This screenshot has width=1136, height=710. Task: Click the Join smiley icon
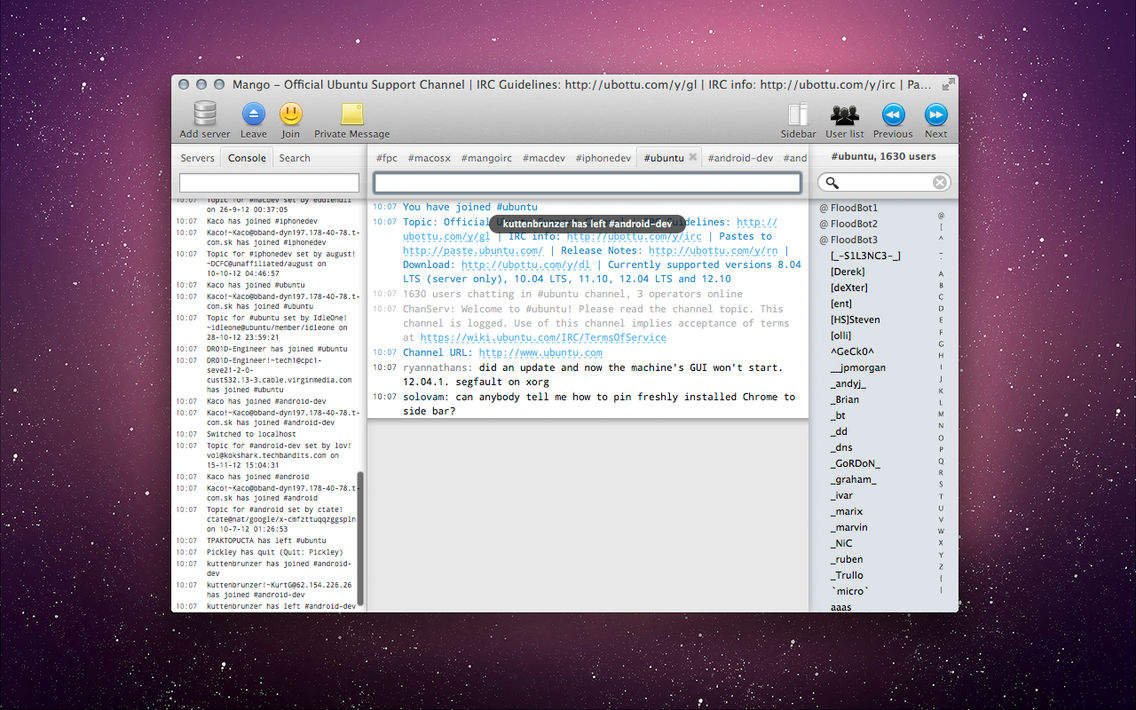coord(291,114)
